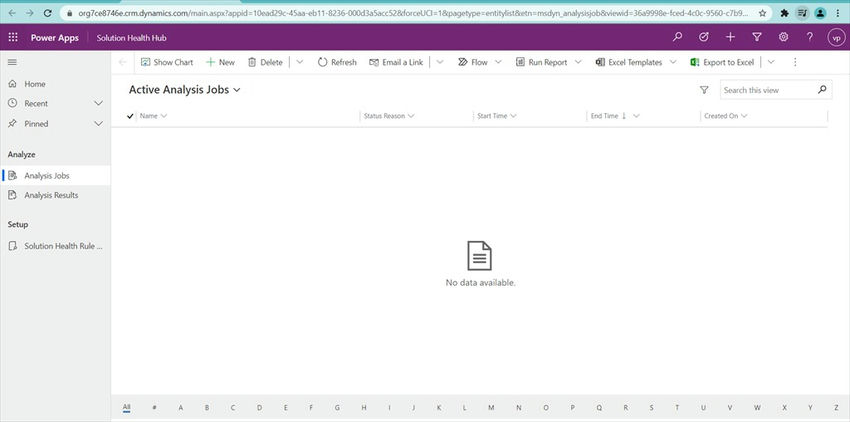
Task: Open the Chrome three-dot menu
Action: coord(838,13)
